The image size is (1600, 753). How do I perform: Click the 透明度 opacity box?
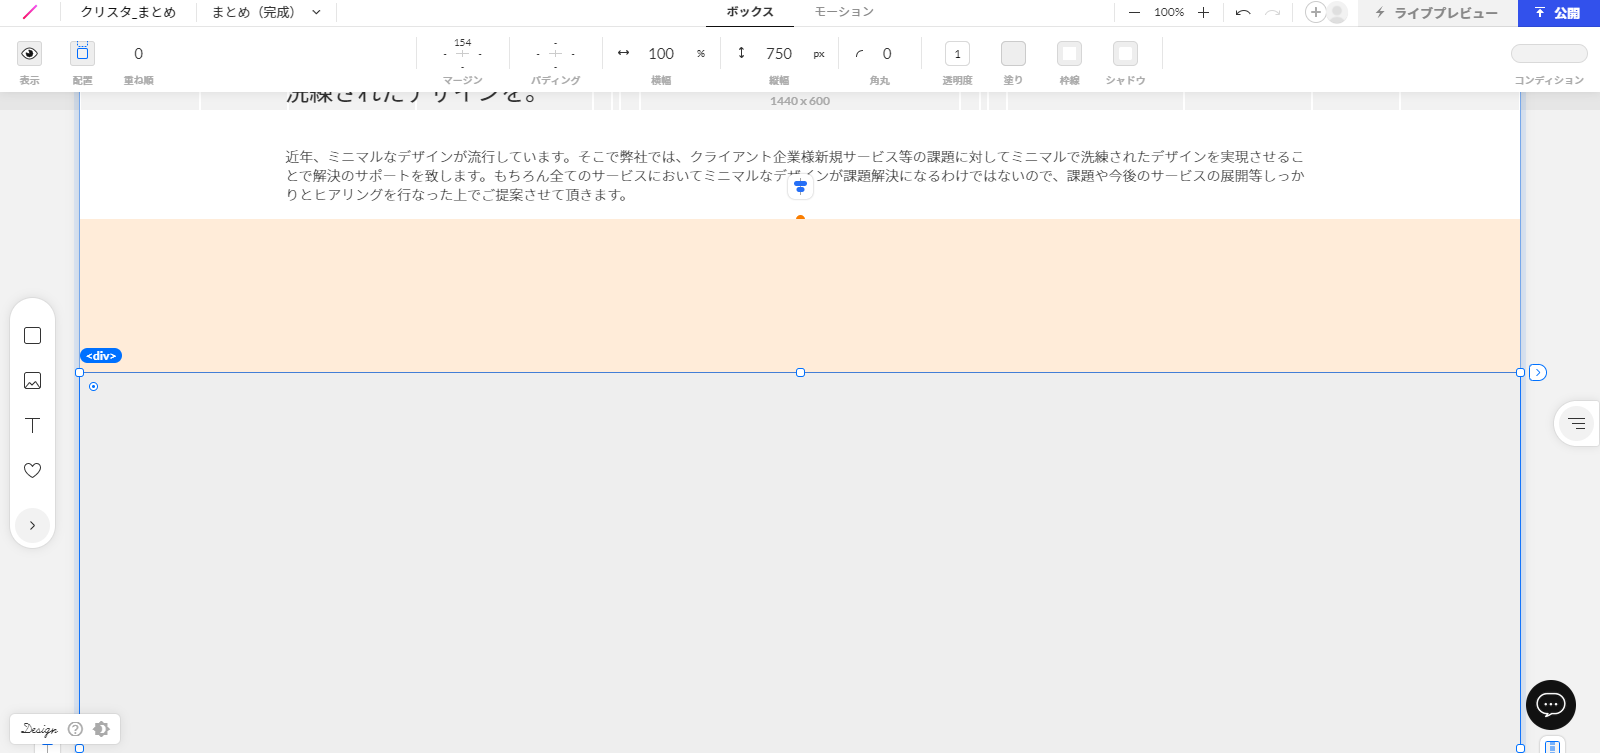coord(957,54)
